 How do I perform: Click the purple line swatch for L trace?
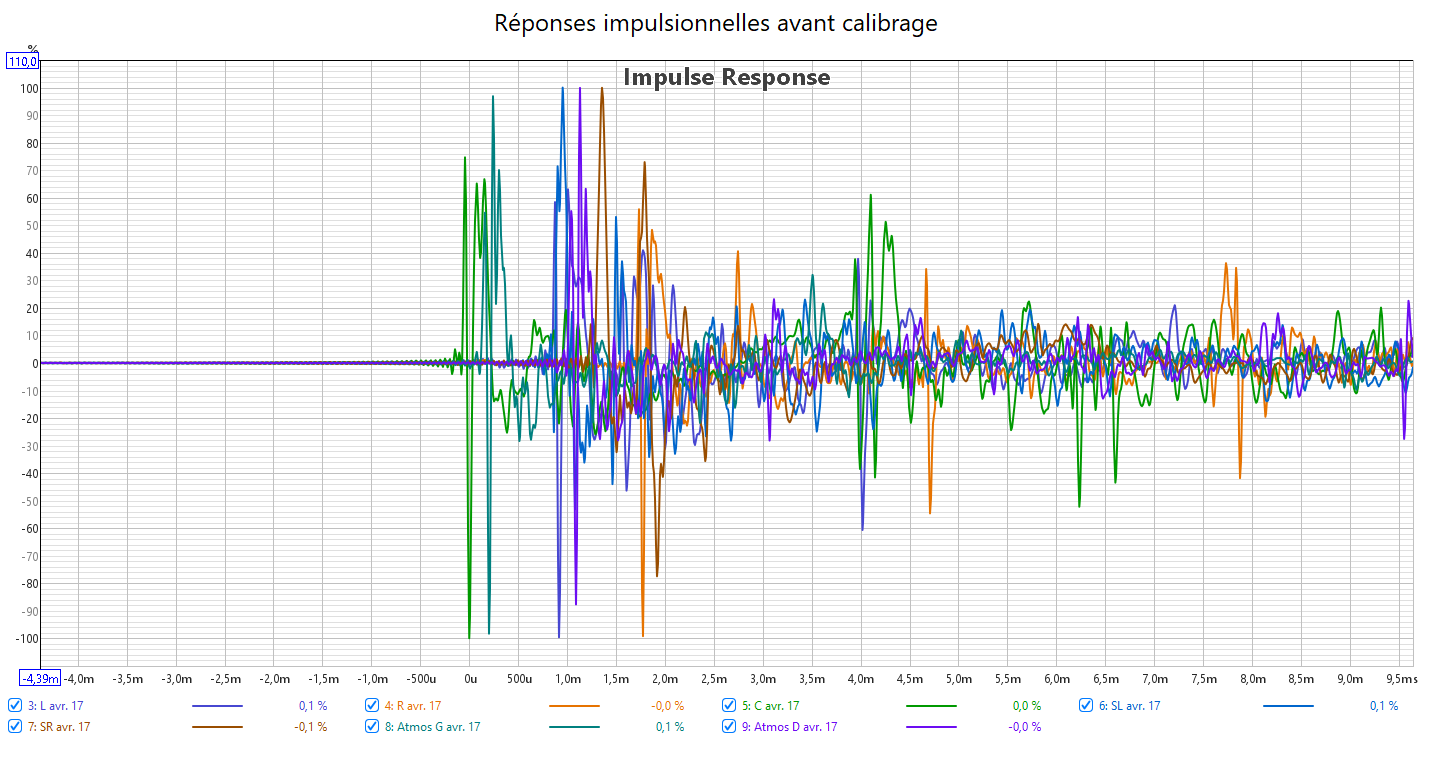[x=216, y=706]
